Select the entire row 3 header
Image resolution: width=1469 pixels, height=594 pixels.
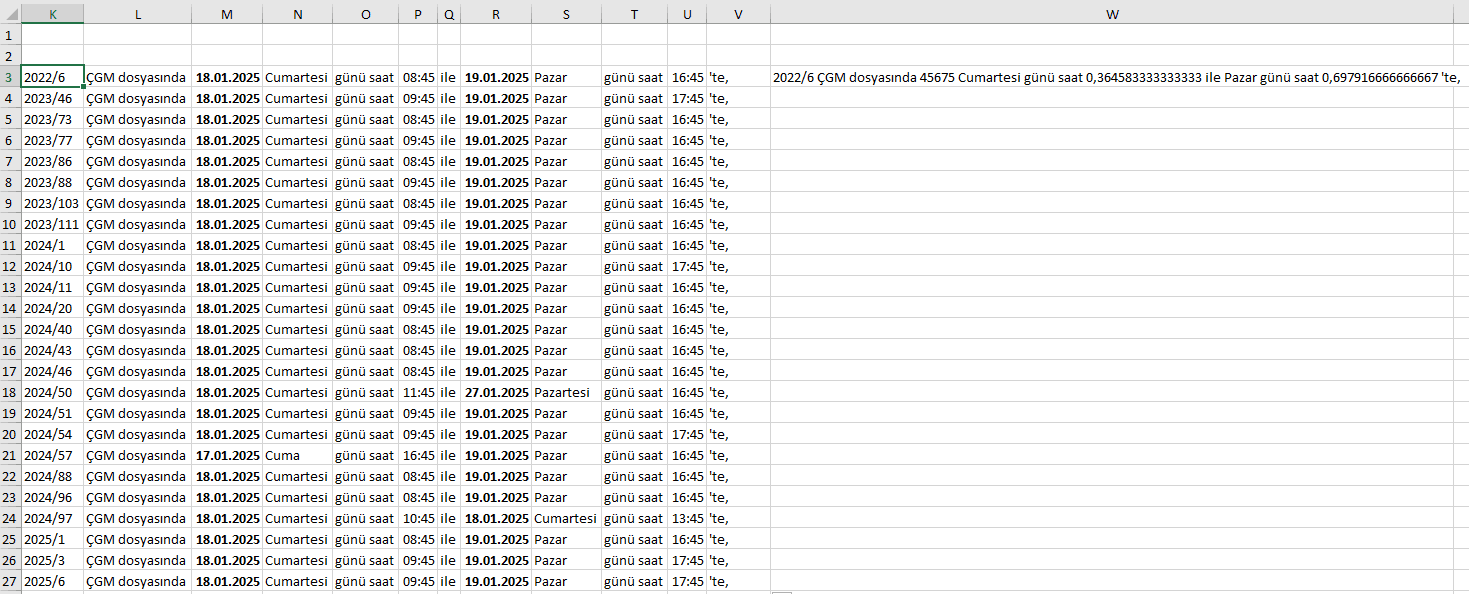9,77
